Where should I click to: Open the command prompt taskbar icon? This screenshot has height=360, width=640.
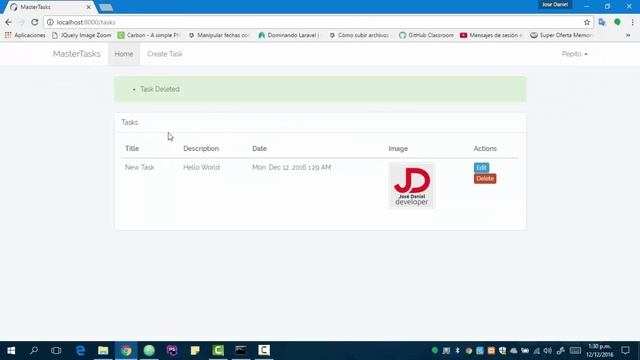coord(241,350)
